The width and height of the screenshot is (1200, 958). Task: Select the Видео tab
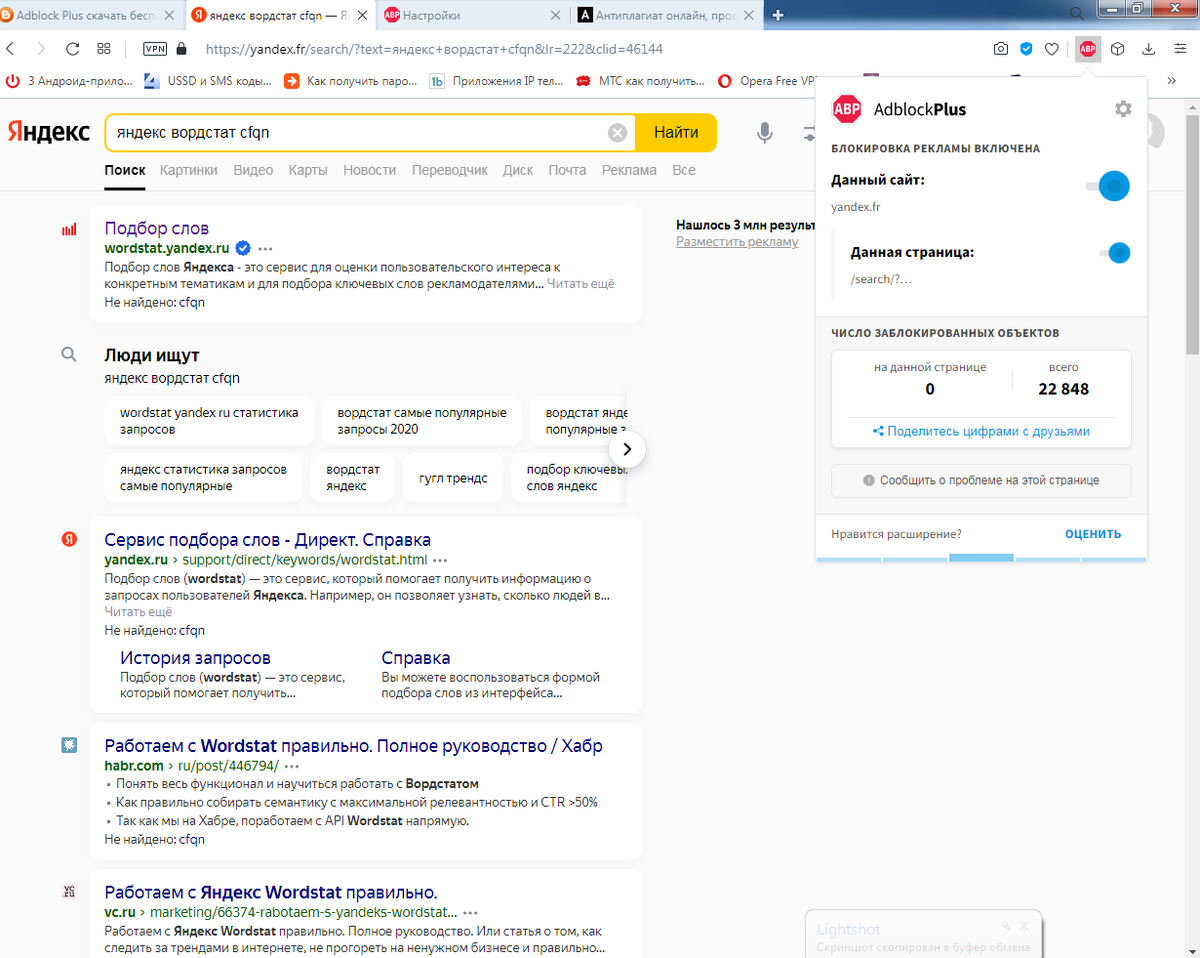click(x=253, y=170)
